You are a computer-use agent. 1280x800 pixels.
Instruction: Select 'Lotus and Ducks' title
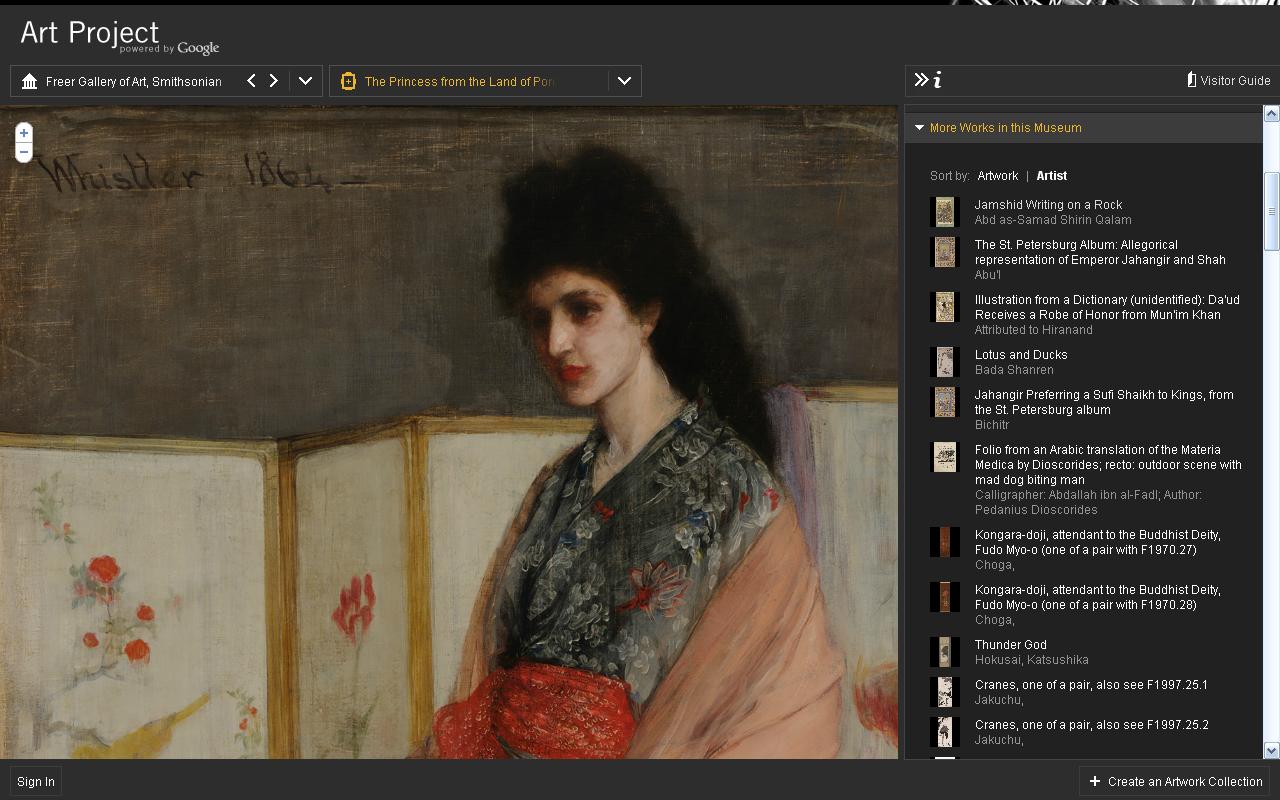[x=1021, y=355]
